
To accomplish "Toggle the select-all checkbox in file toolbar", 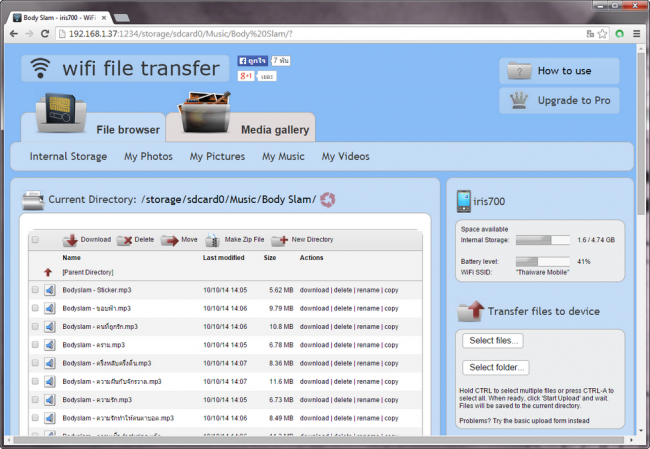I will [35, 240].
